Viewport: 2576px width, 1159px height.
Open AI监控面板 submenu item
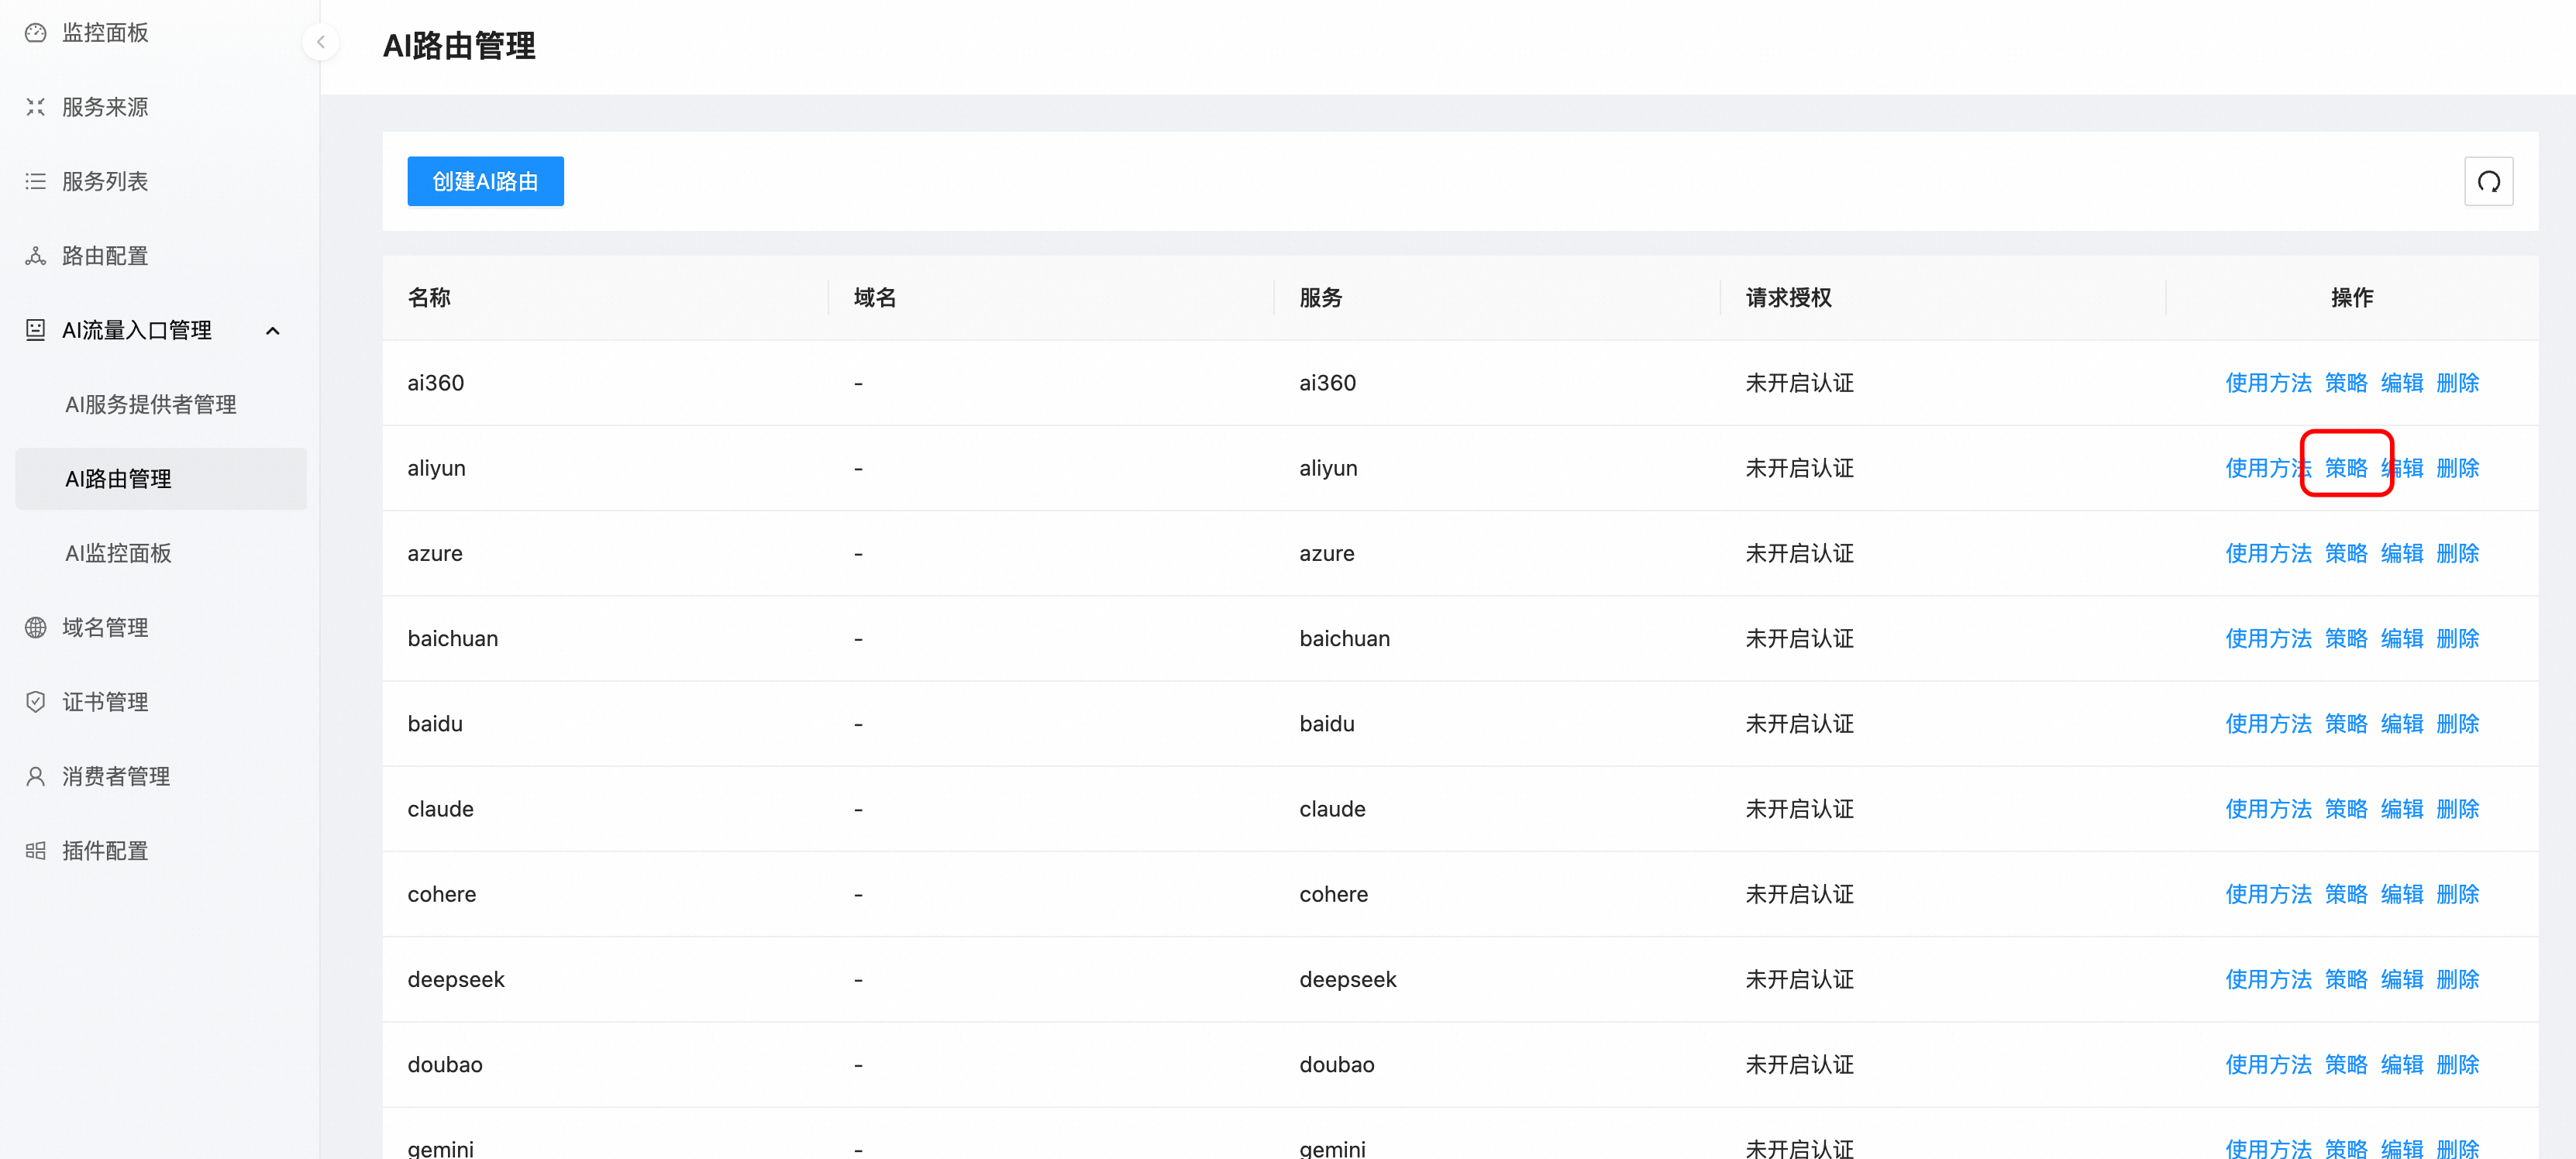[x=118, y=554]
